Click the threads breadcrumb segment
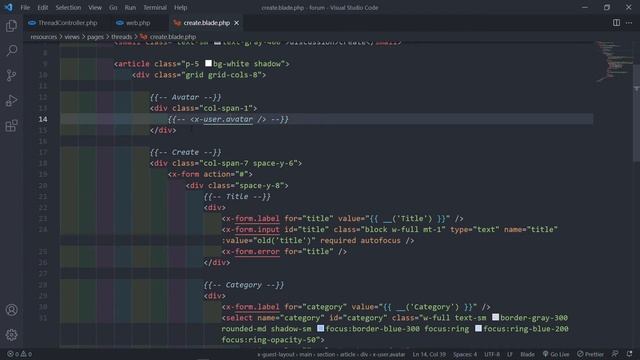 tap(122, 37)
